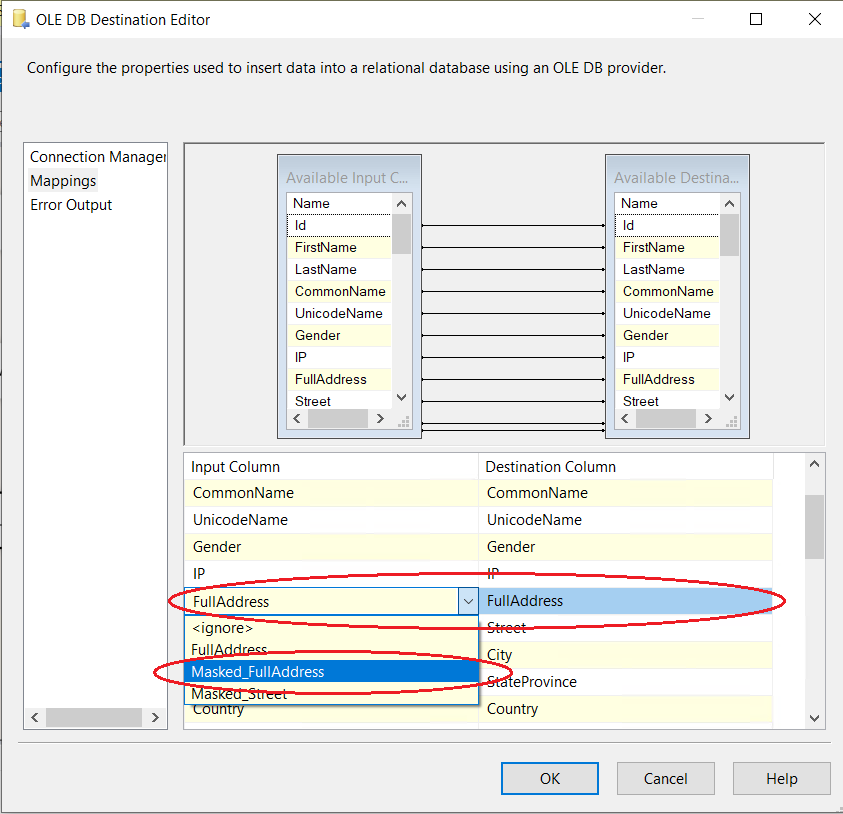This screenshot has width=843, height=814.
Task: Open the FullAddress input column dropdown arrow
Action: coord(467,601)
